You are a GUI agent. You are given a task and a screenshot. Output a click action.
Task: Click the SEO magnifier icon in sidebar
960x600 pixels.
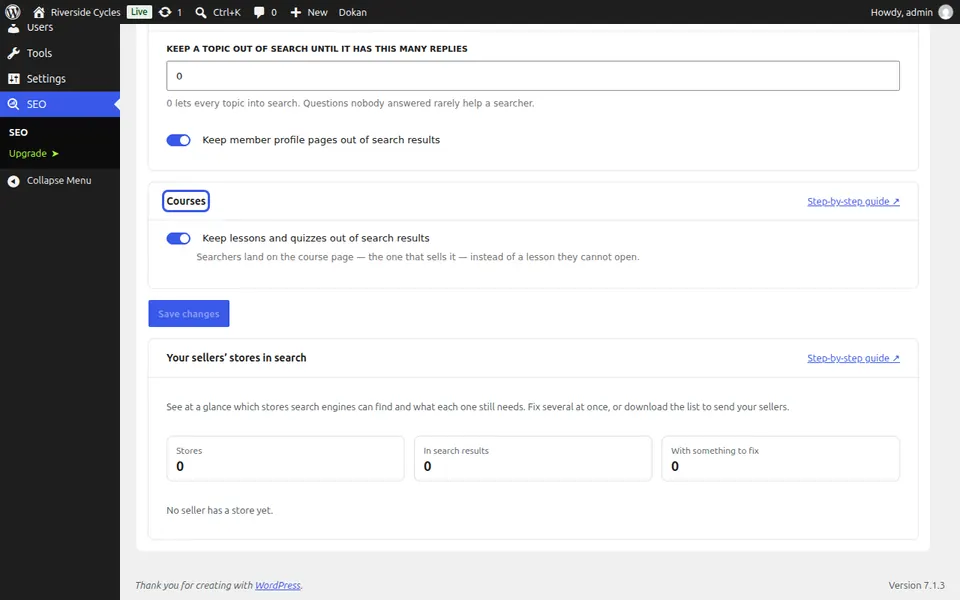[13, 104]
